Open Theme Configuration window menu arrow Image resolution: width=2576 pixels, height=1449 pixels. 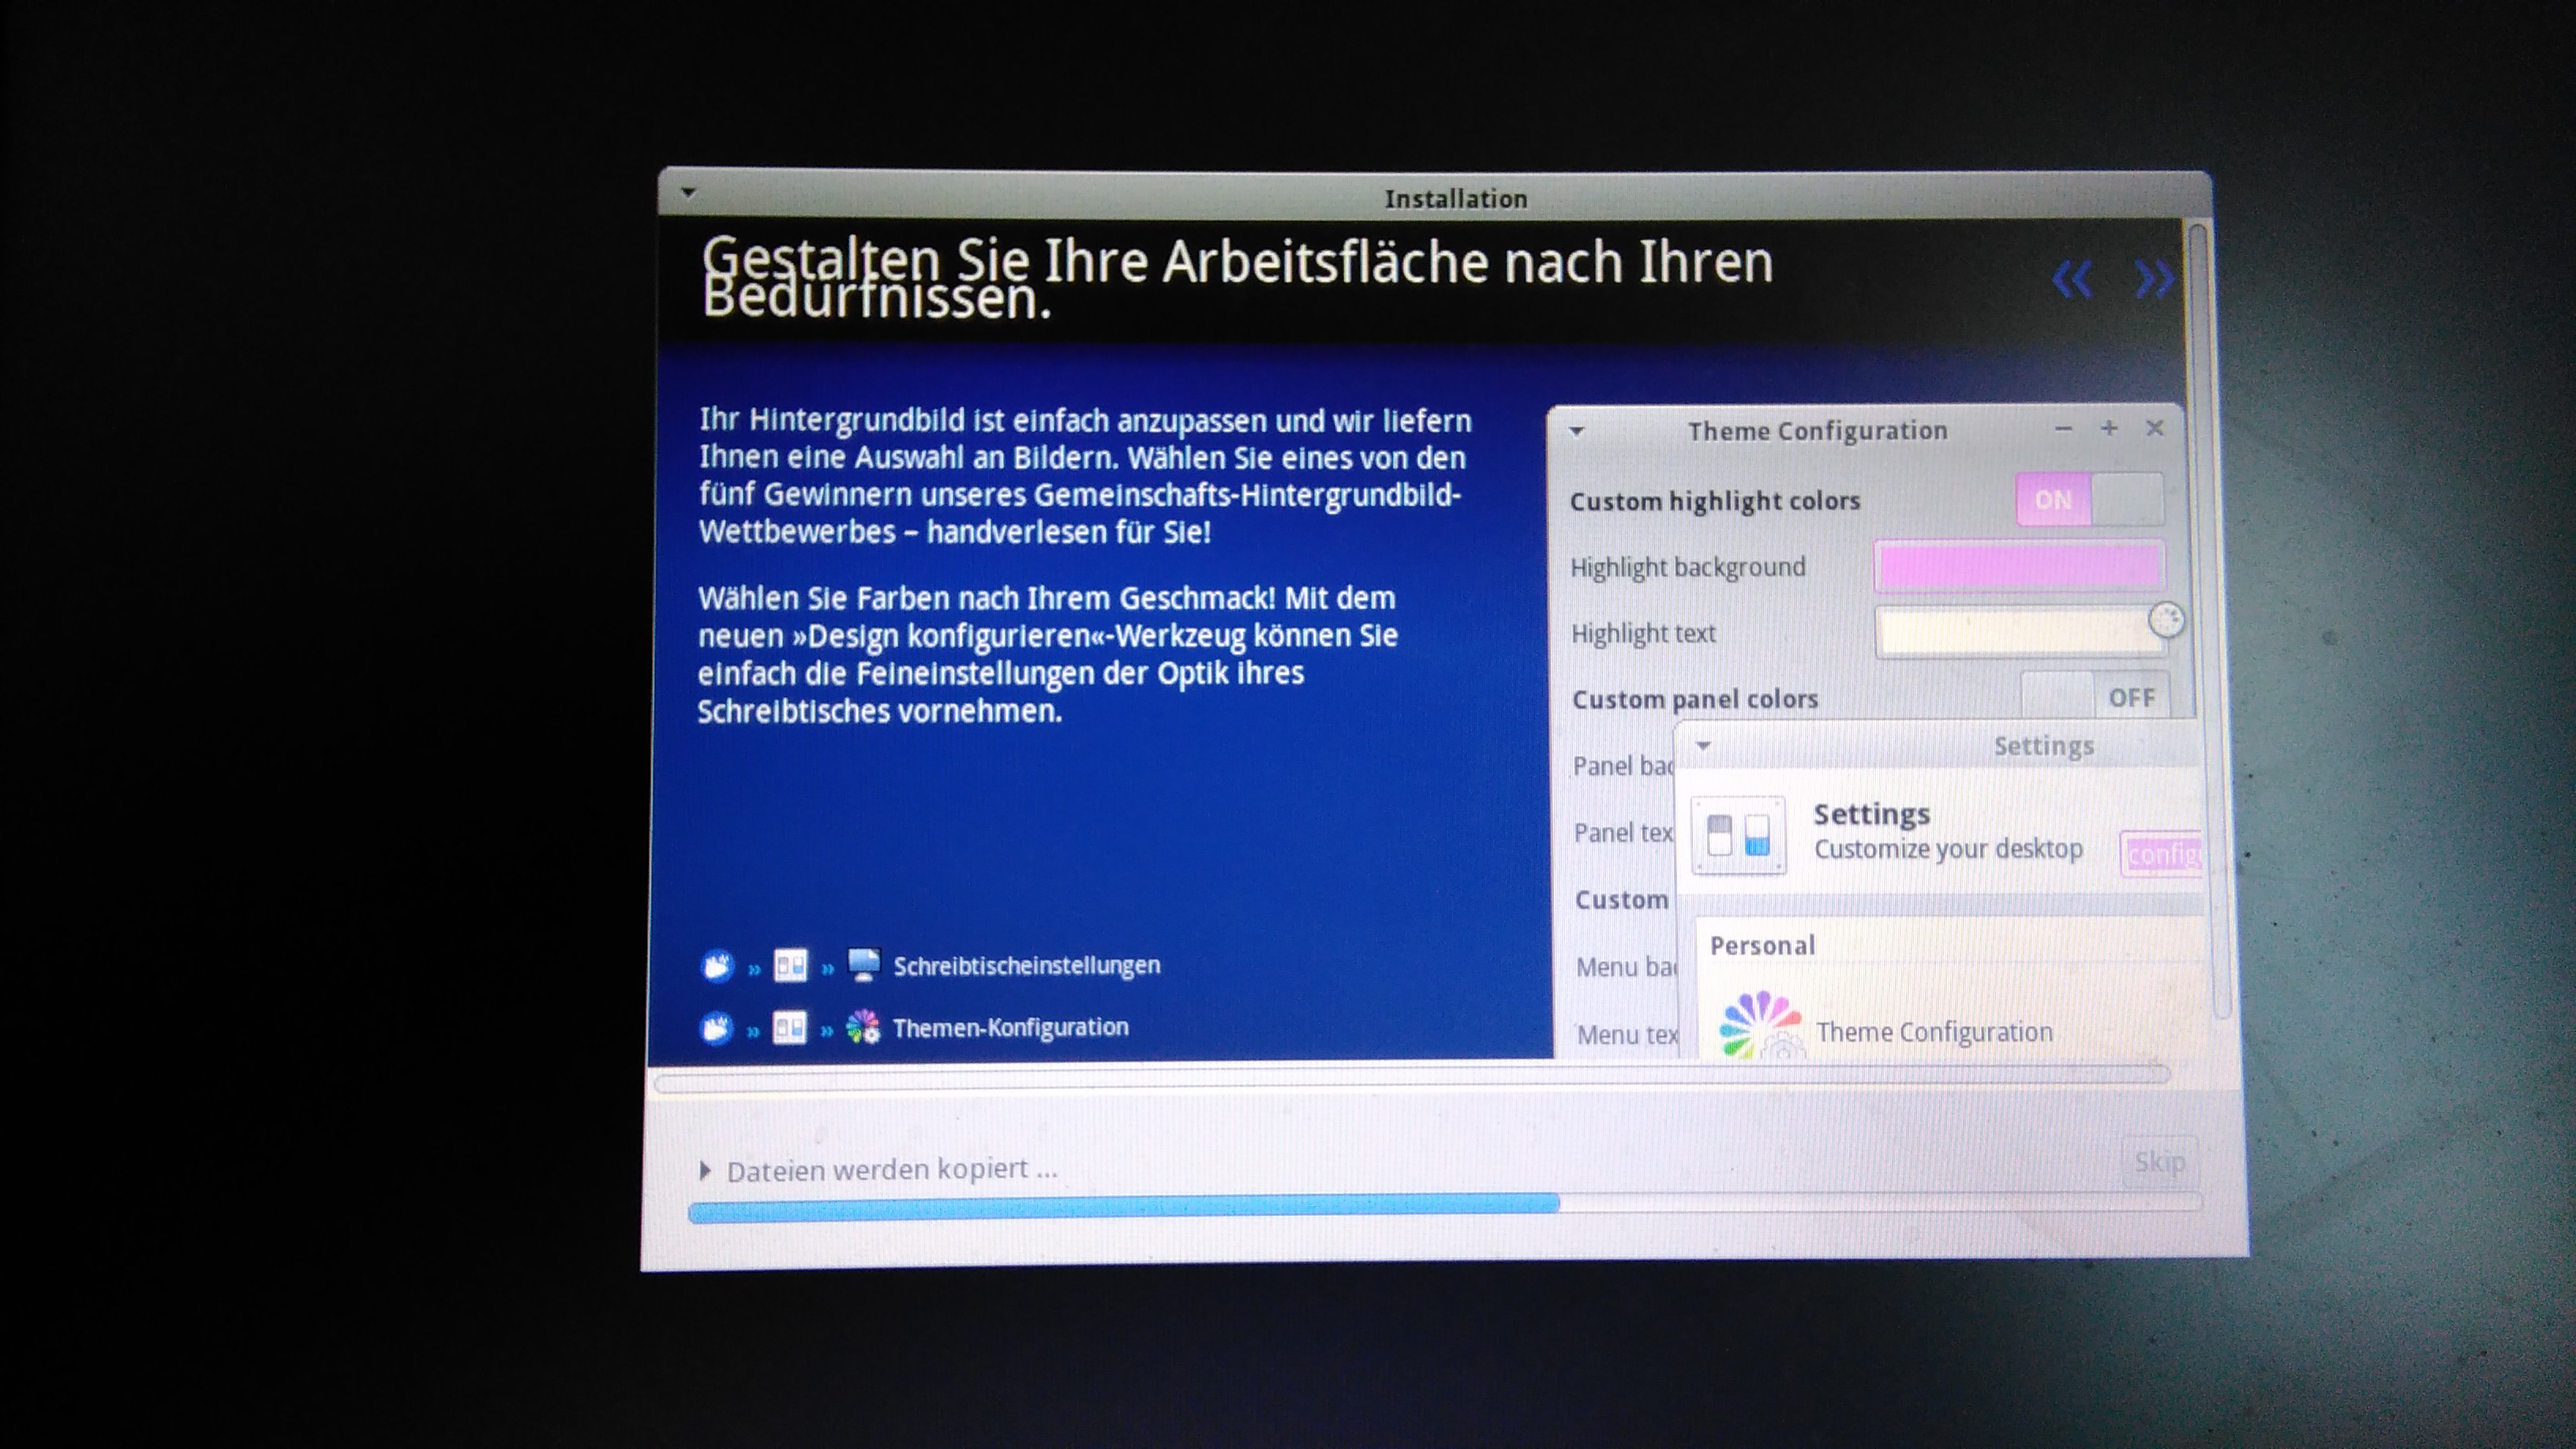[x=1577, y=432]
